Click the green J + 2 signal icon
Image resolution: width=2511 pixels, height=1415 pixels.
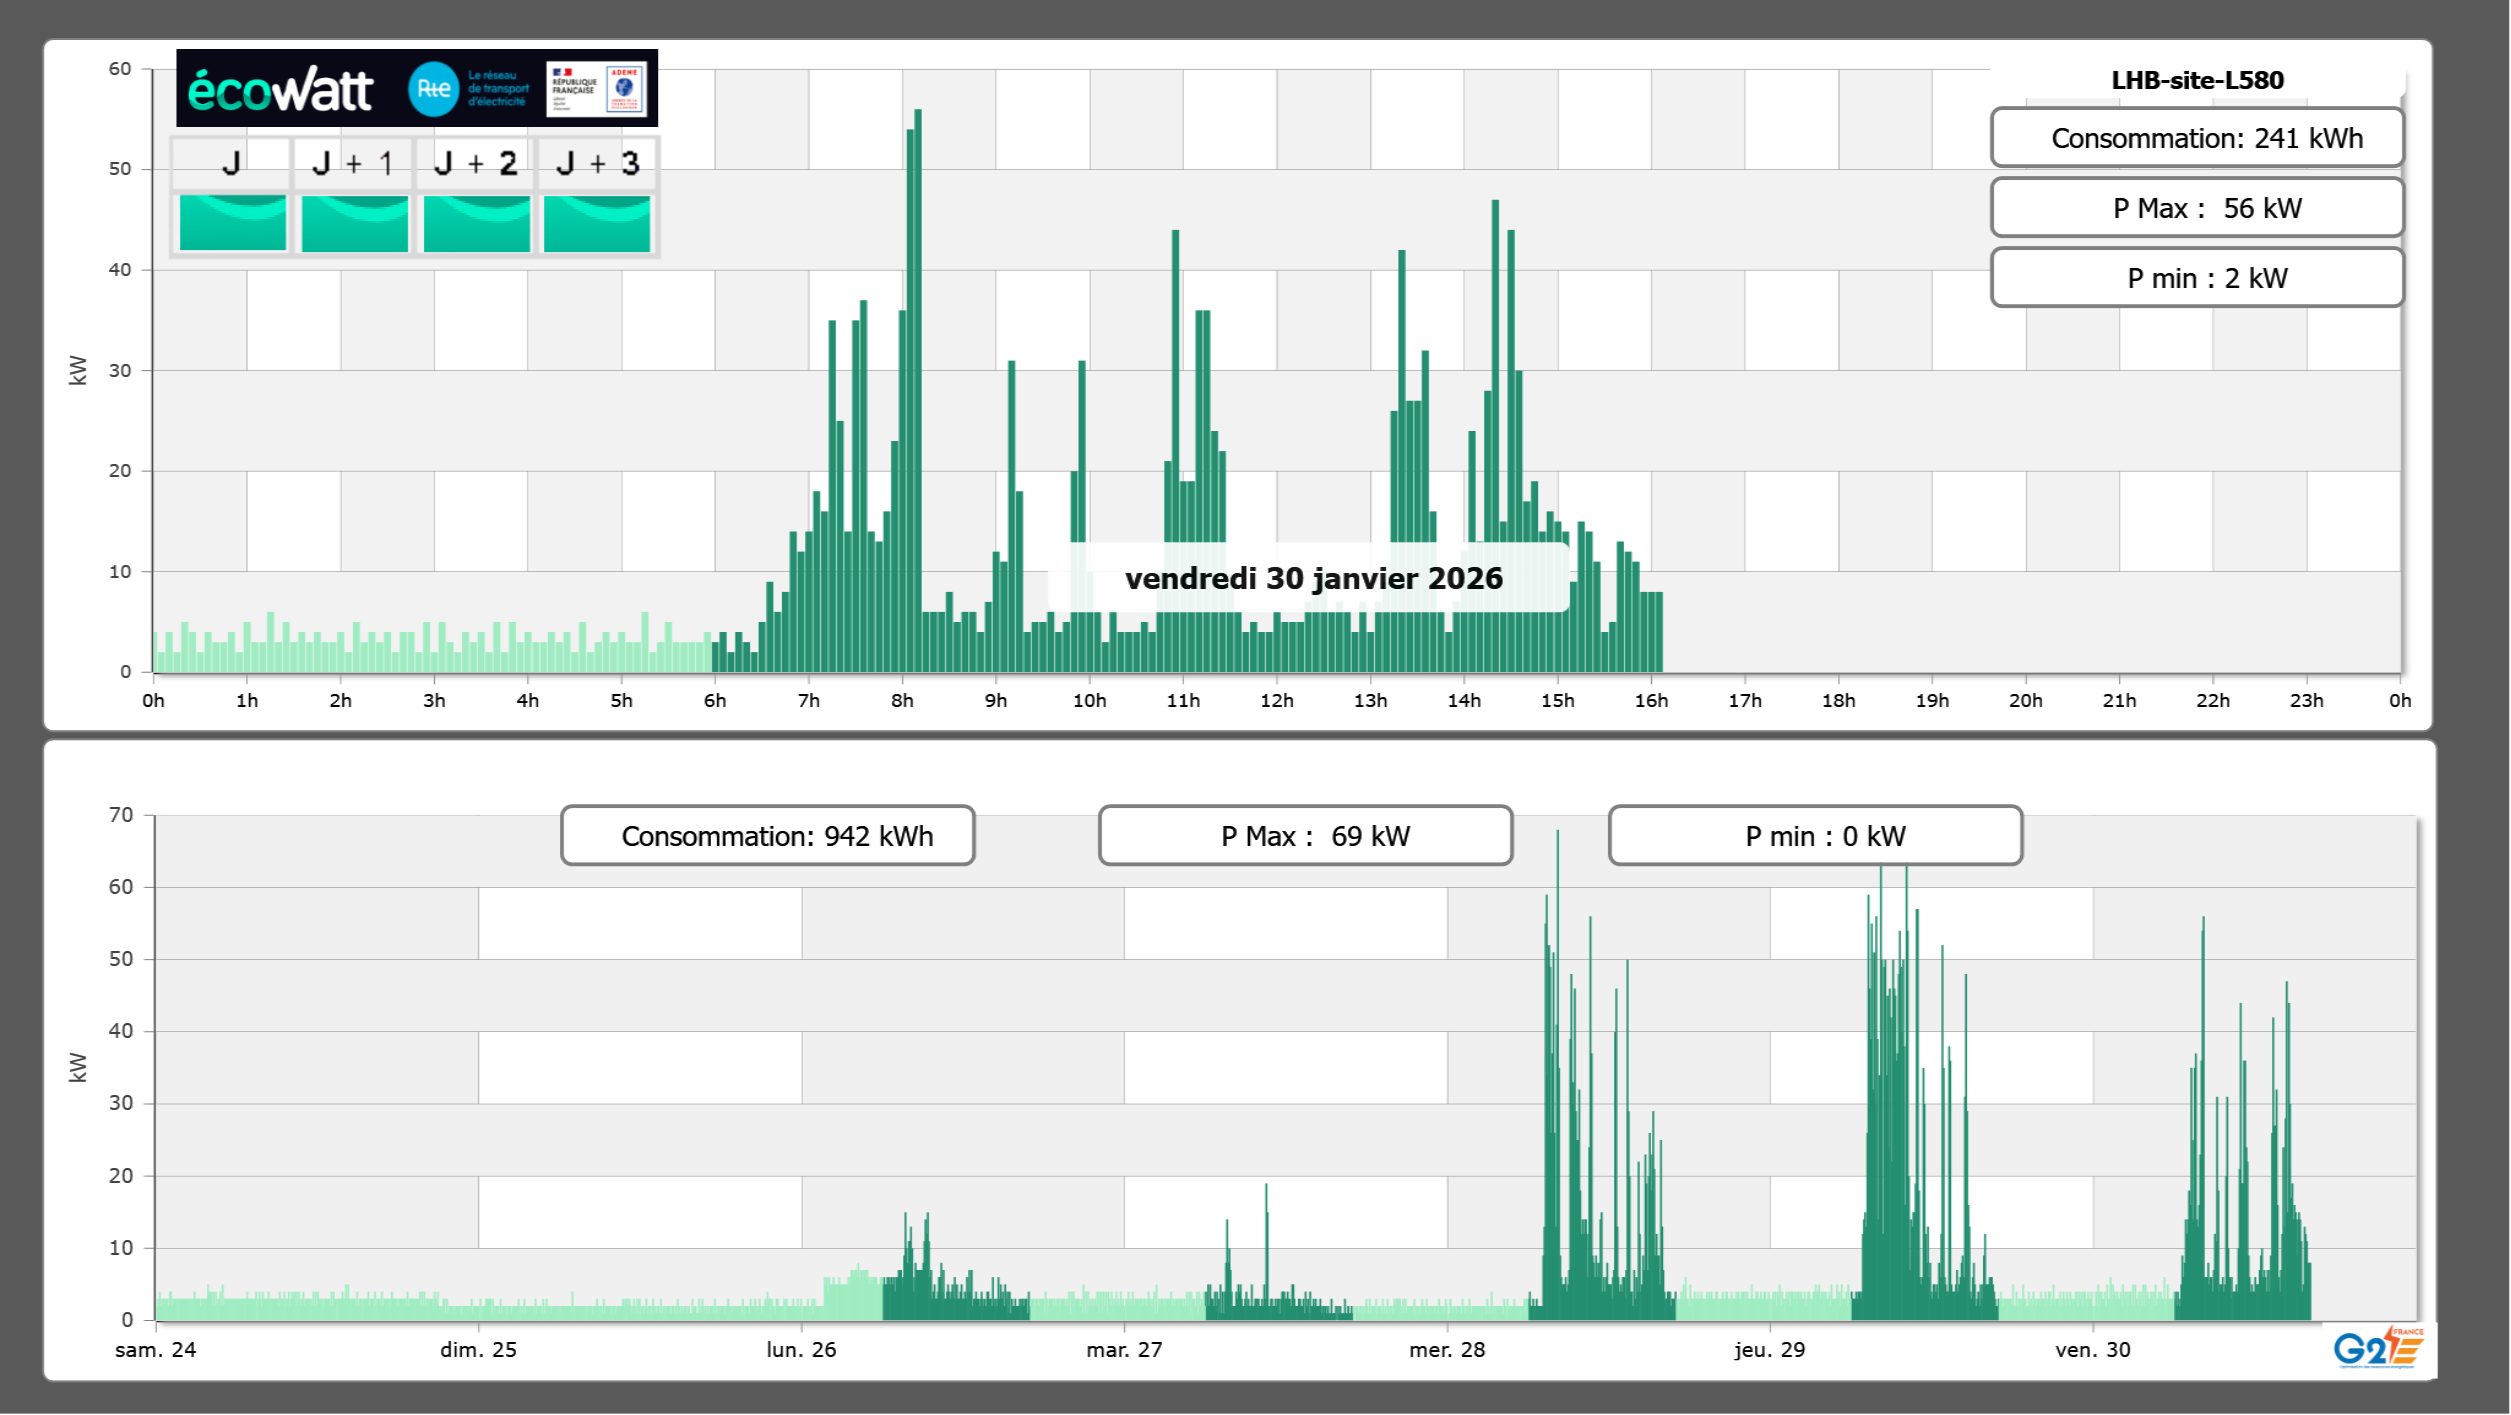(476, 223)
